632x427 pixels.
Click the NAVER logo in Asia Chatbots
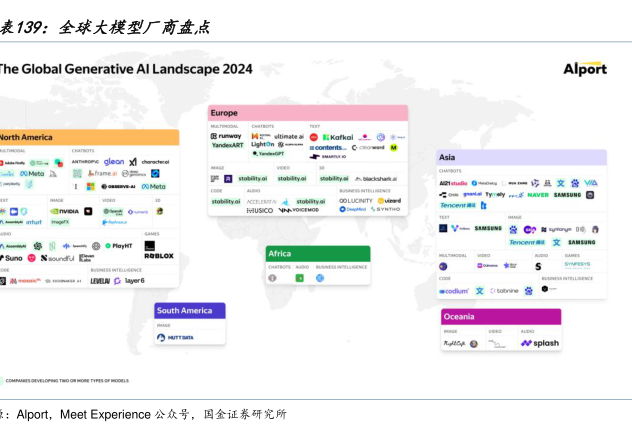click(x=537, y=195)
